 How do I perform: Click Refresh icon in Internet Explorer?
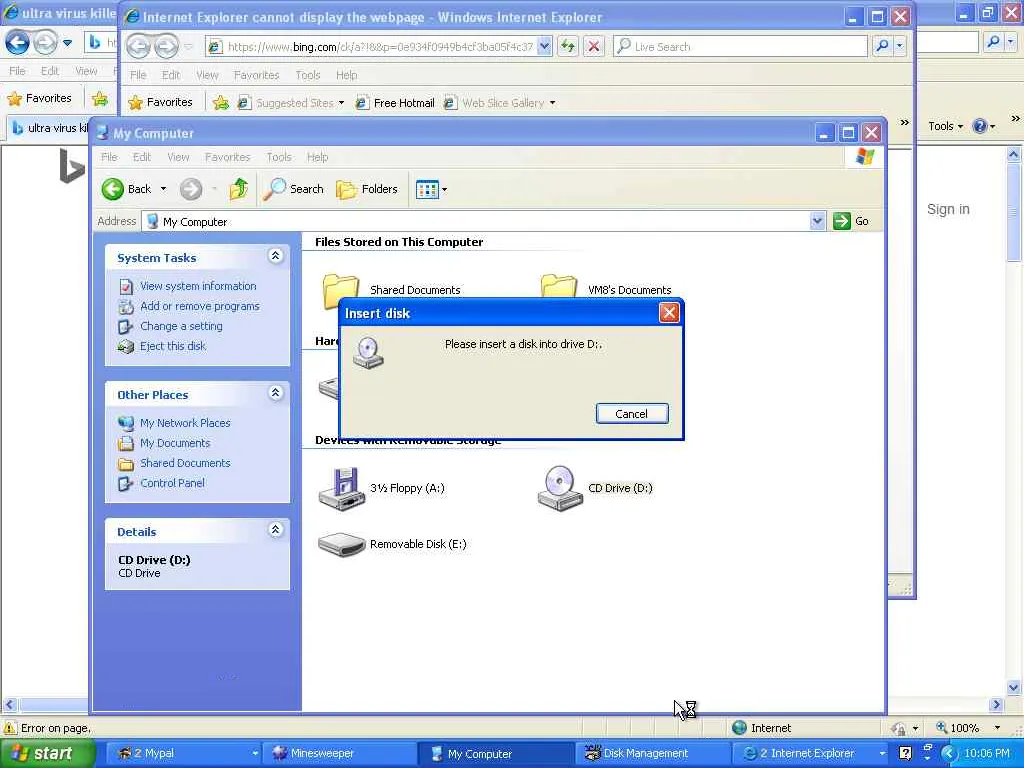tap(568, 46)
